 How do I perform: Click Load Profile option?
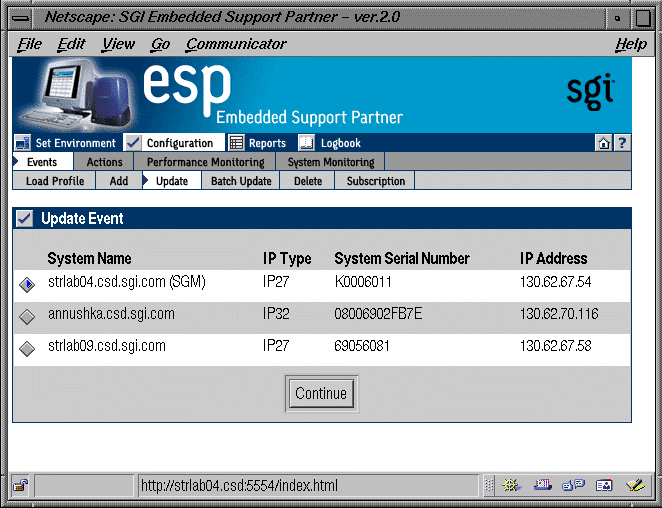(55, 181)
